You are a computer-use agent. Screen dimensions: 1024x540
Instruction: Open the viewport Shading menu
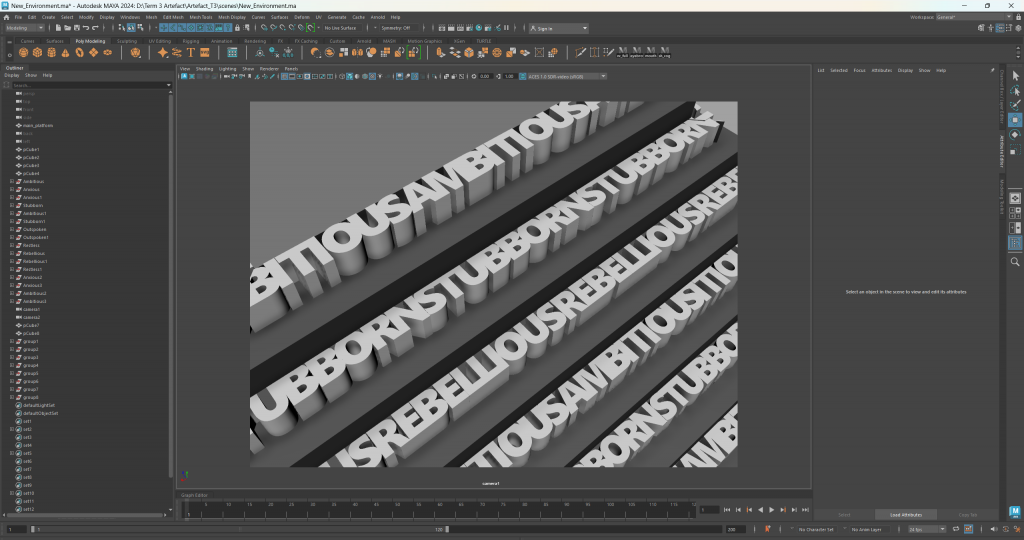[x=204, y=69]
